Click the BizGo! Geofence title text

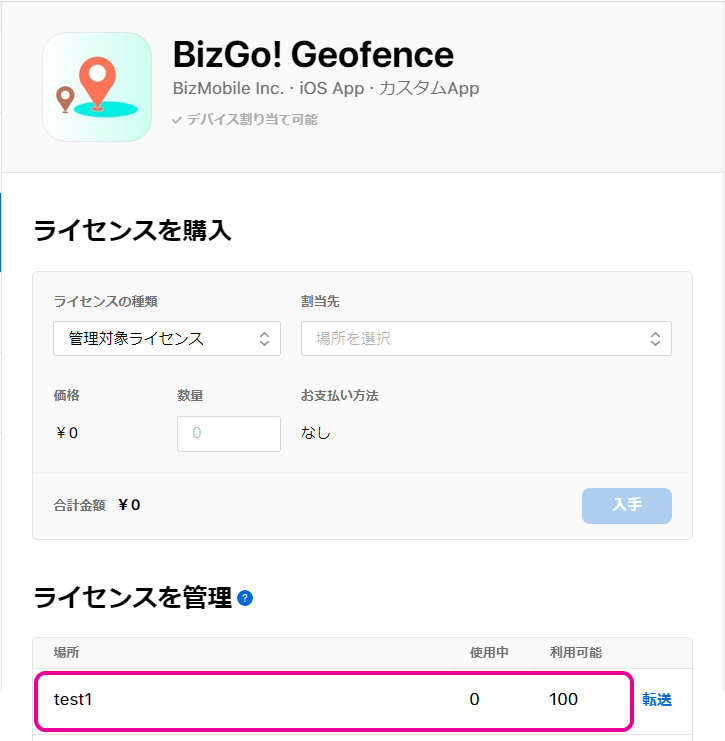click(313, 54)
